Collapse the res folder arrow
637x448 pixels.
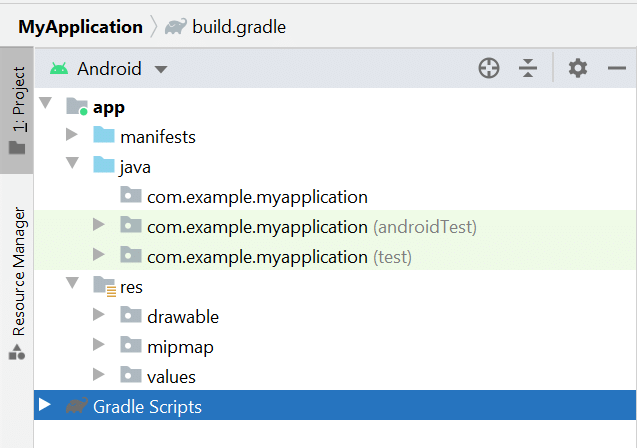72,282
